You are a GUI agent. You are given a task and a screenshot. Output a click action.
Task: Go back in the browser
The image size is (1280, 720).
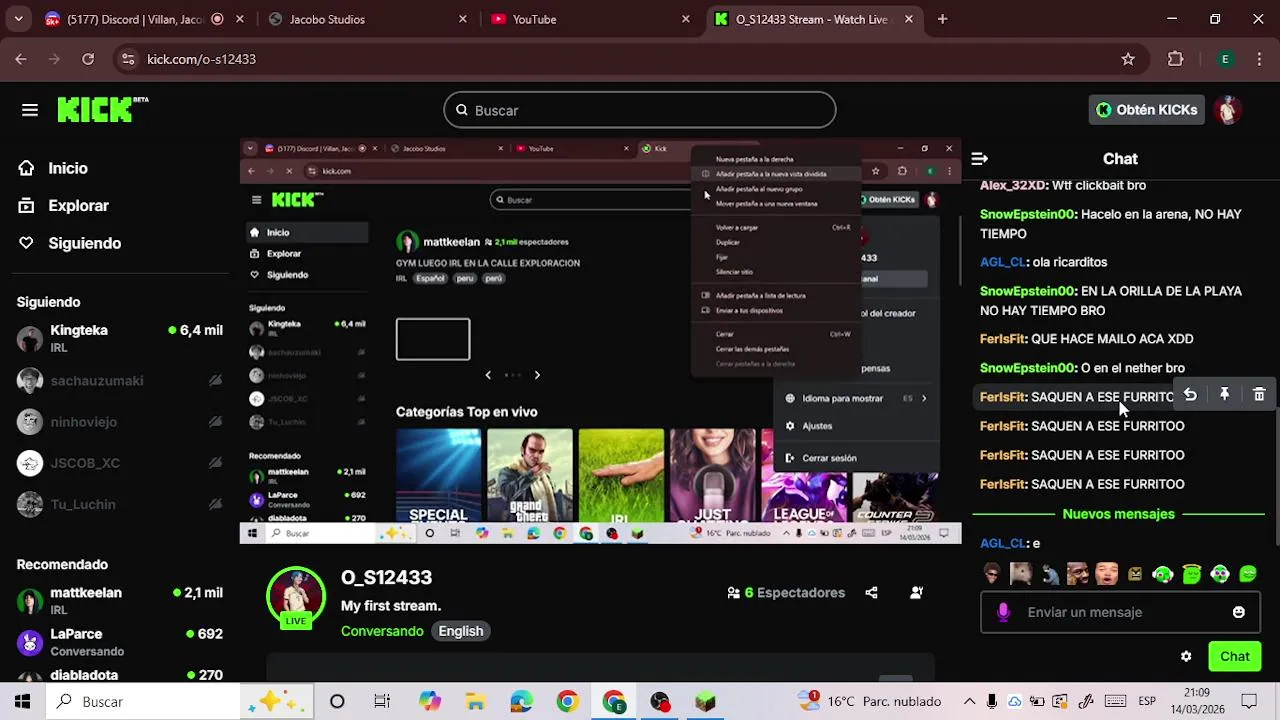click(x=20, y=59)
